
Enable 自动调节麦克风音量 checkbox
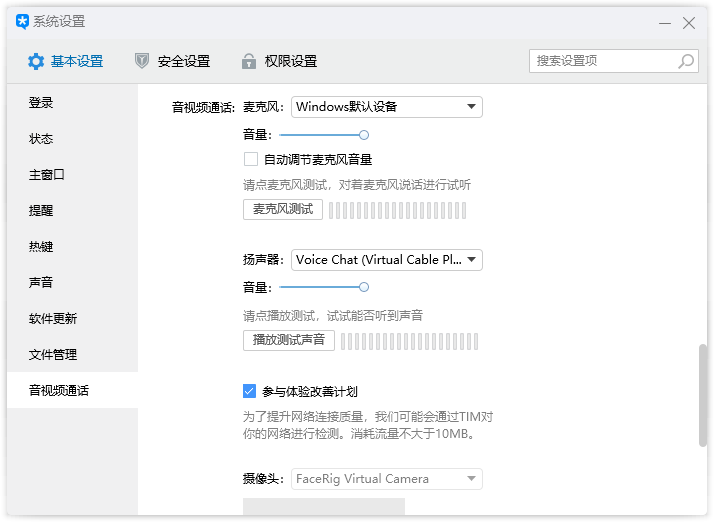[x=251, y=159]
